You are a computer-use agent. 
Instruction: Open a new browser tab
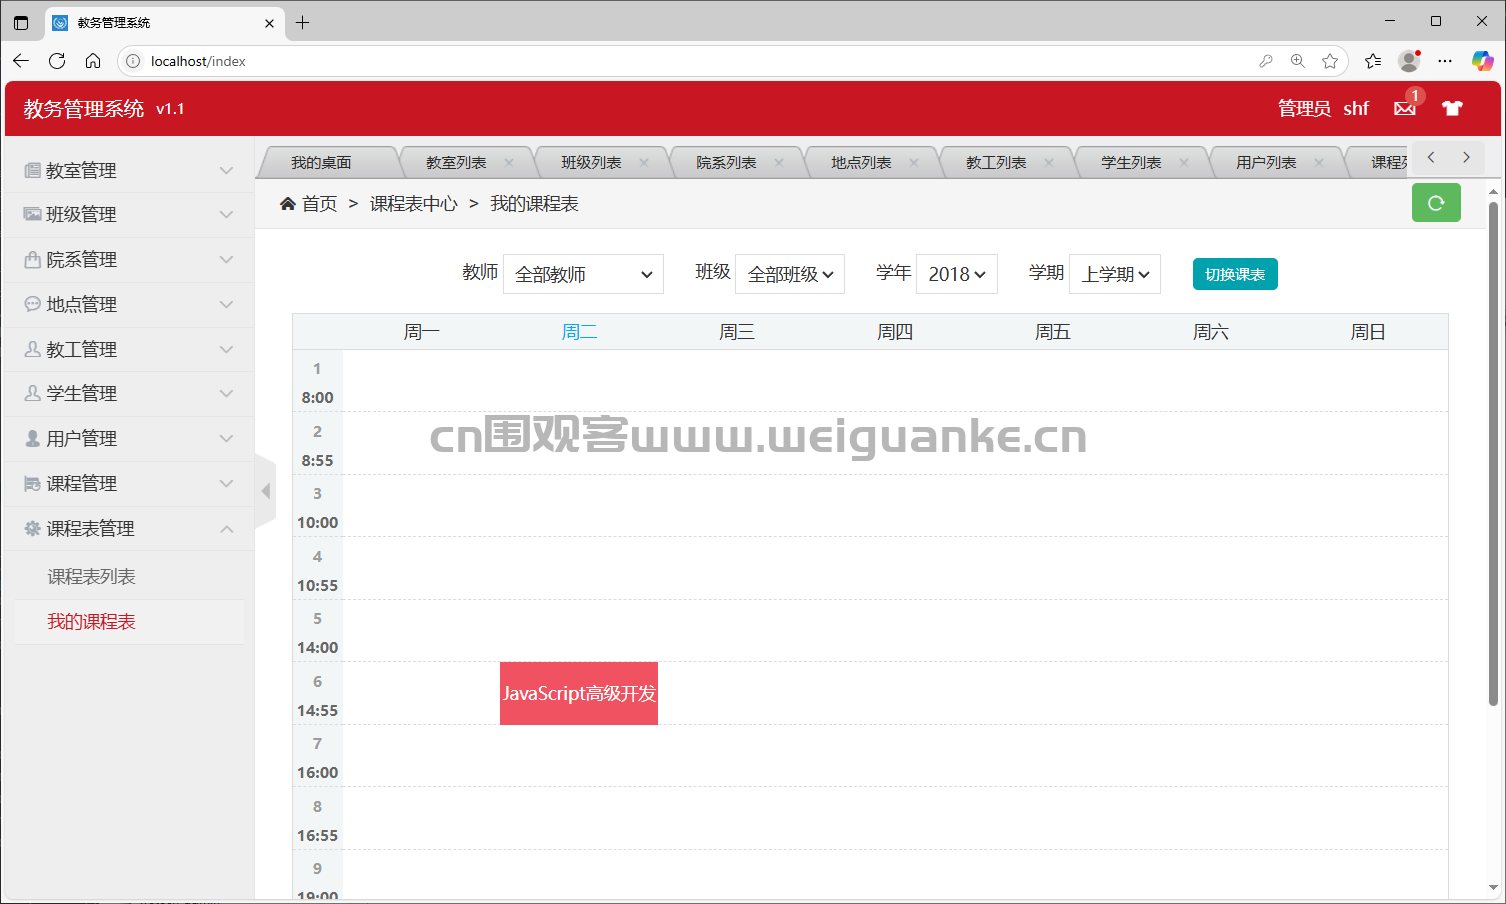[302, 22]
